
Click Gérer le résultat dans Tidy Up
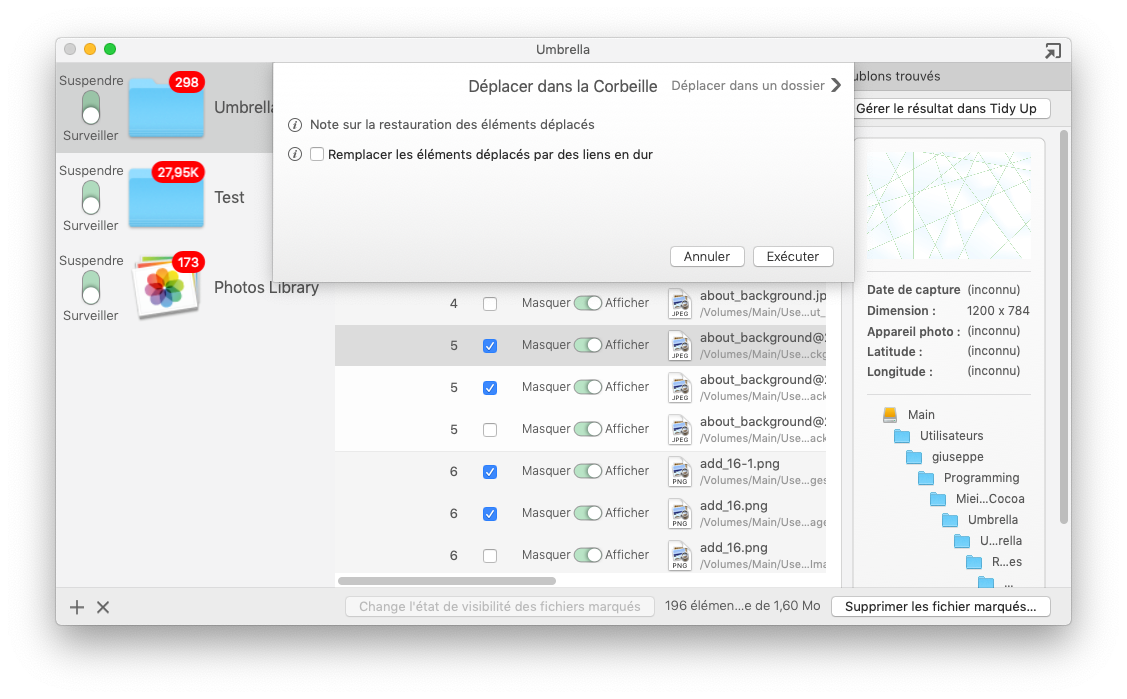pyautogui.click(x=946, y=108)
